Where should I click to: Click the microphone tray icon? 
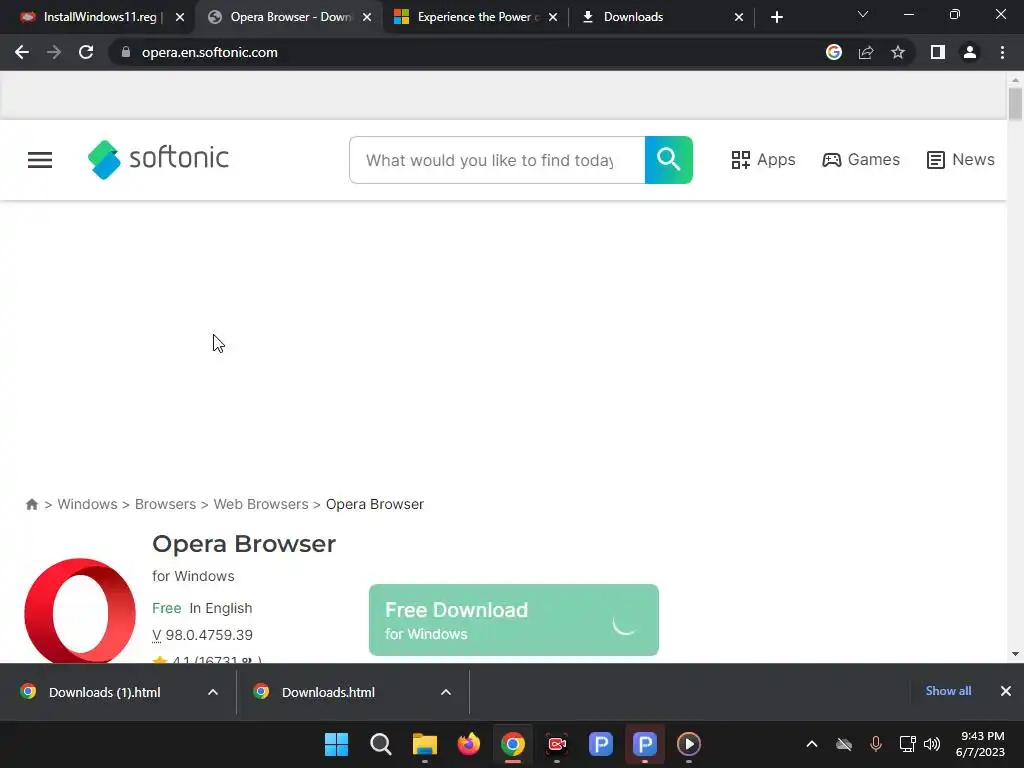(x=876, y=744)
